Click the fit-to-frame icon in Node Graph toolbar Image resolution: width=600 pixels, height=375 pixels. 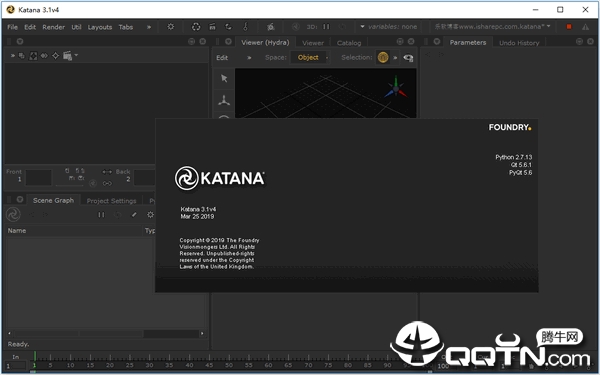pos(33,56)
